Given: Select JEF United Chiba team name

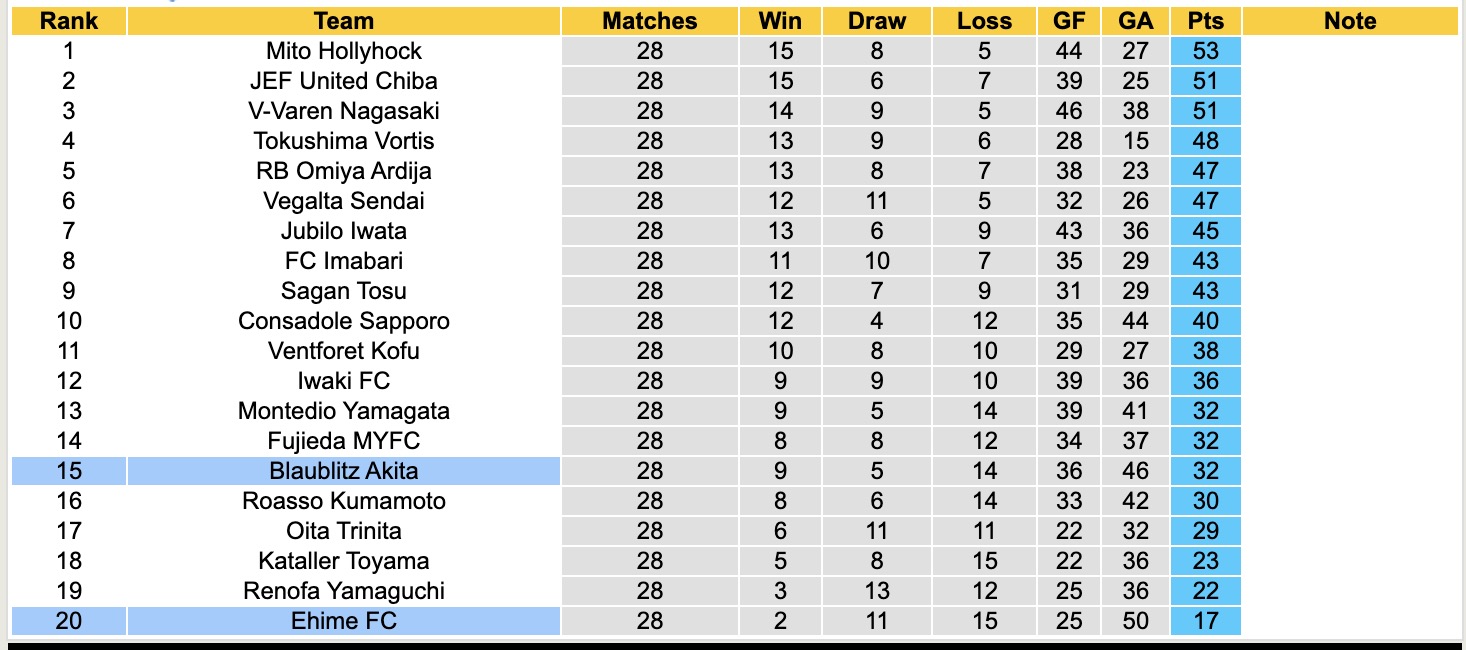Looking at the screenshot, I should click(343, 81).
